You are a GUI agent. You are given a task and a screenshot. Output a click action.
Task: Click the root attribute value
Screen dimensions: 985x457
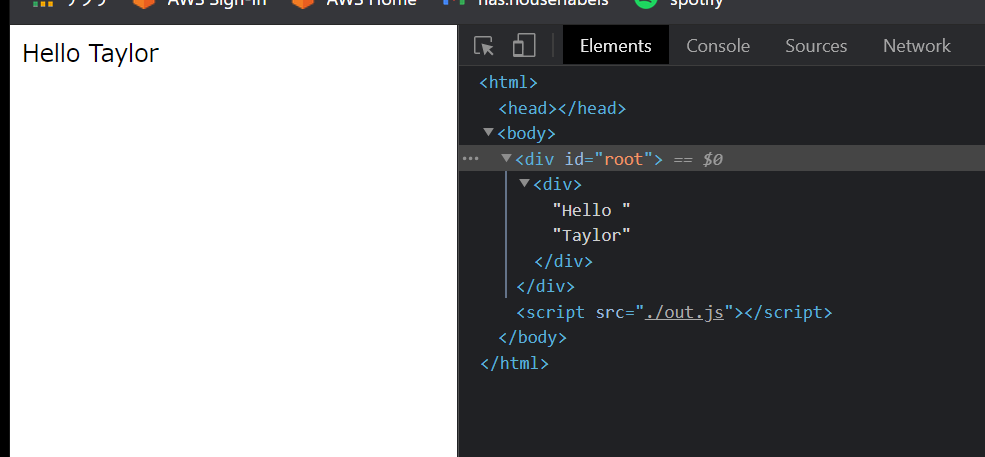624,159
